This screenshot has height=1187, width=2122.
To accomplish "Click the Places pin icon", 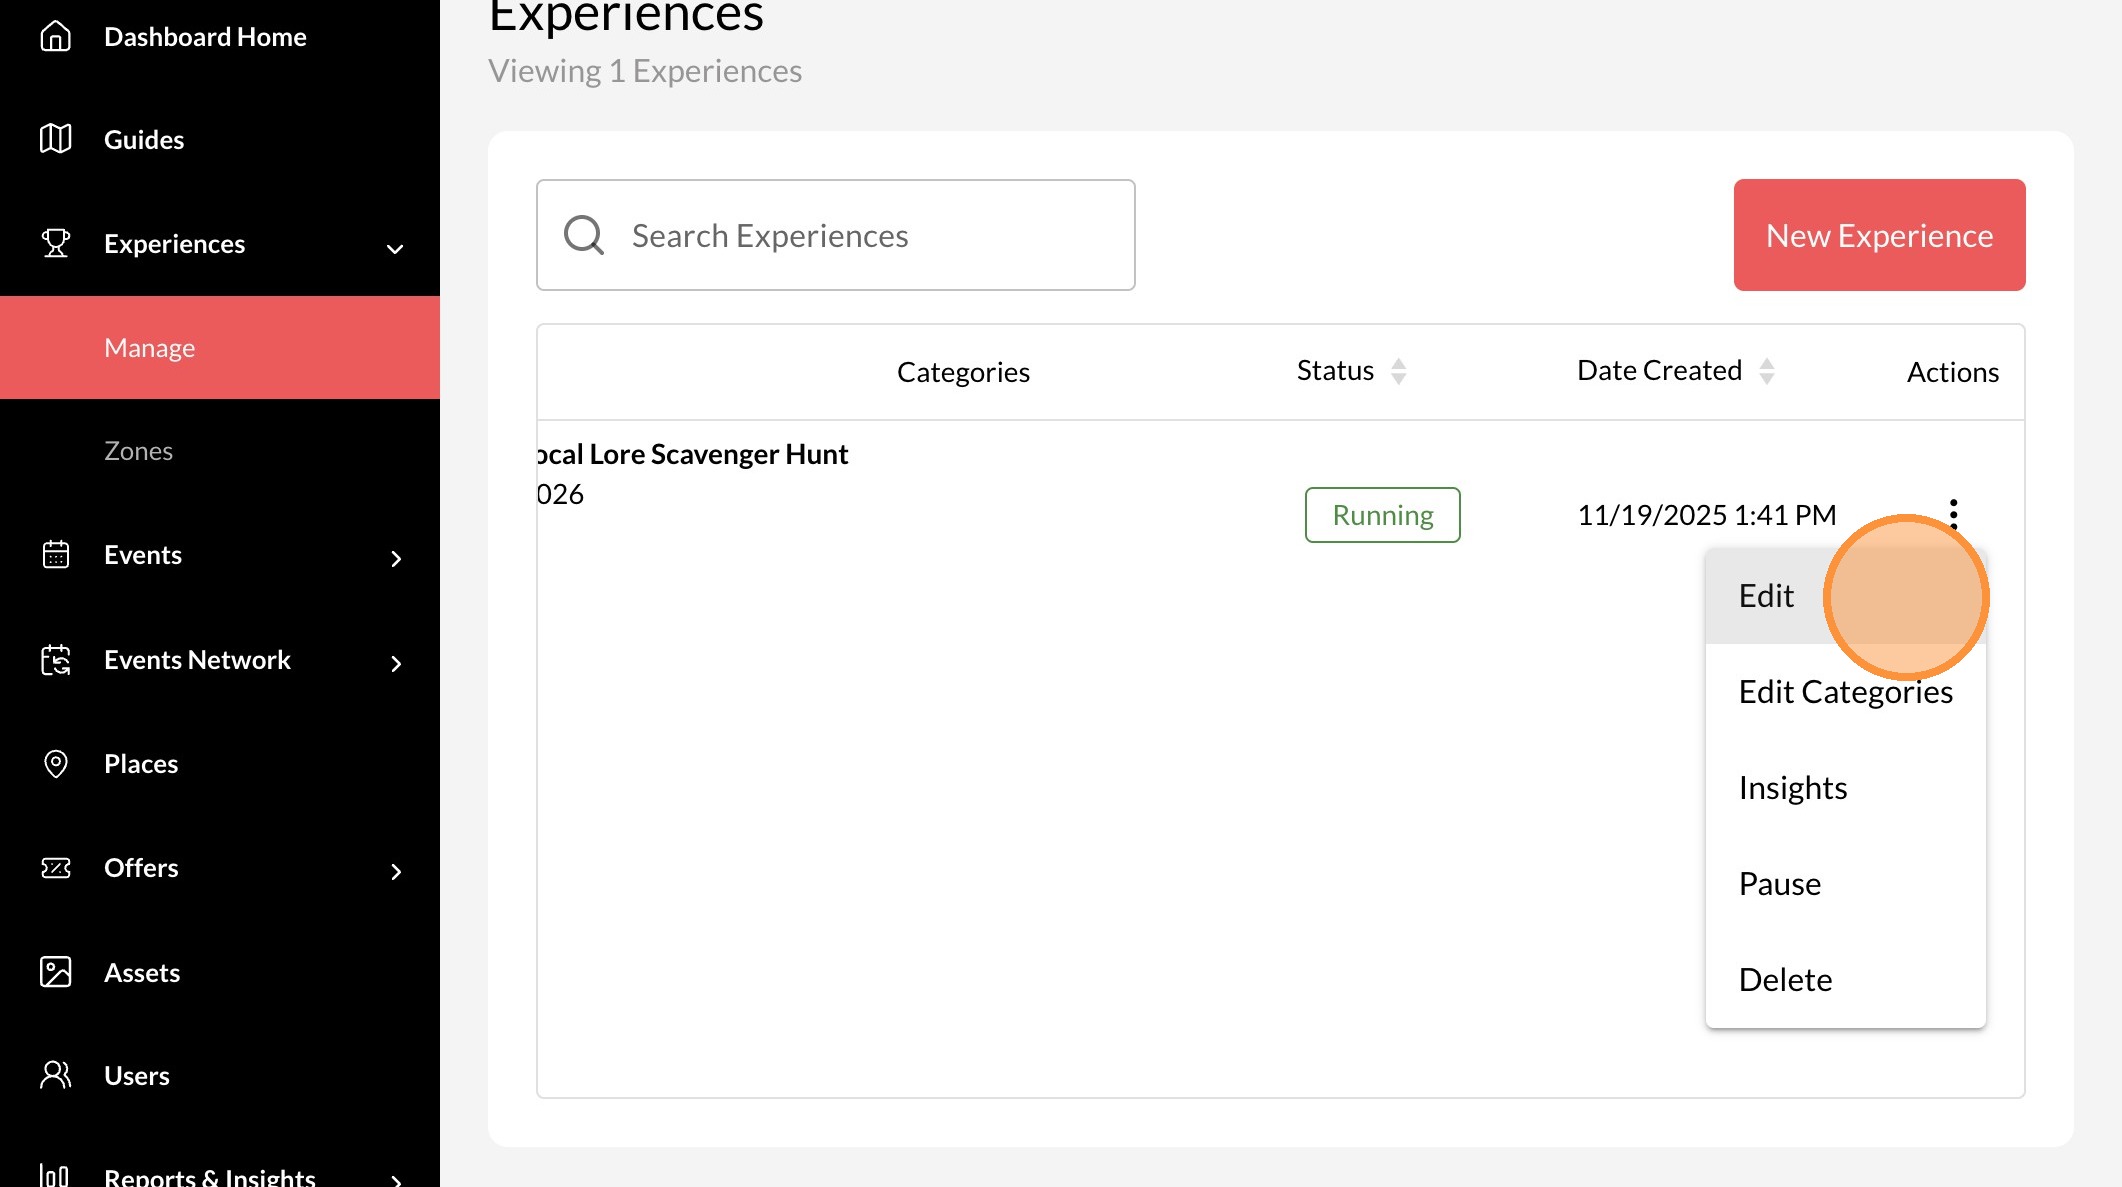I will pos(55,763).
